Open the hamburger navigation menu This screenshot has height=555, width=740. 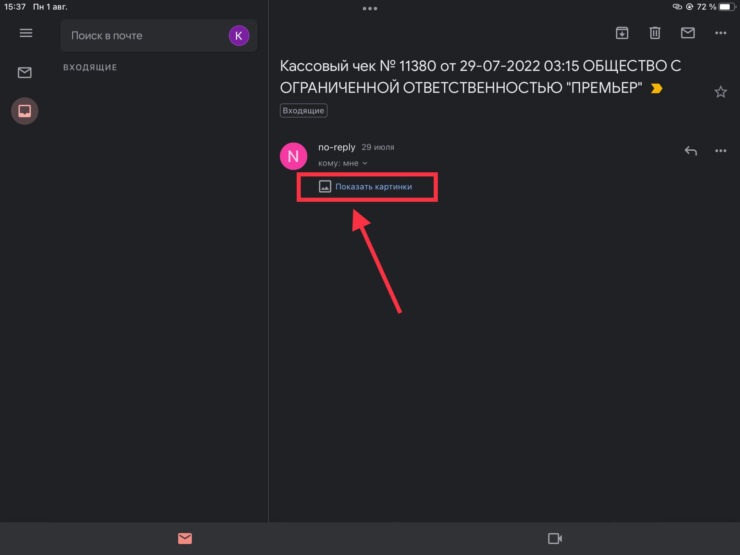click(x=26, y=33)
